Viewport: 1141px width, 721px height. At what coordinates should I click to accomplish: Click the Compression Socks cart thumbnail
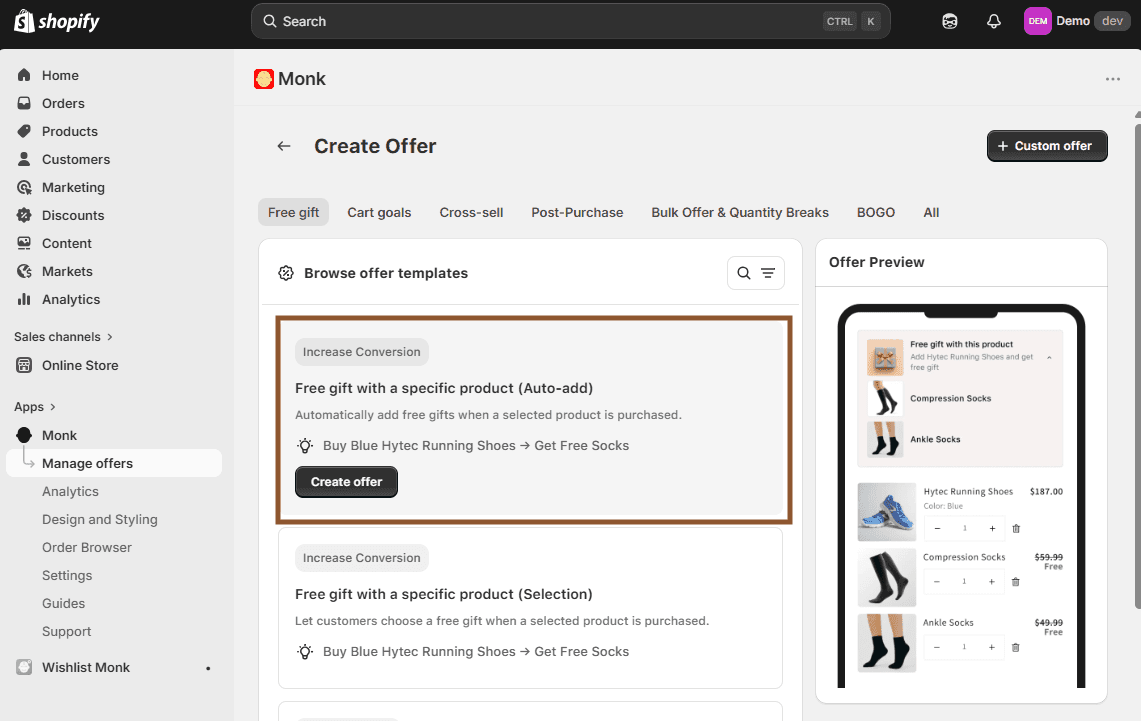[x=886, y=577]
